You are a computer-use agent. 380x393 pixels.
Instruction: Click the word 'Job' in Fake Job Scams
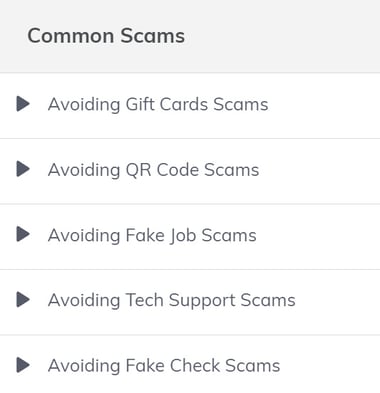coord(183,236)
